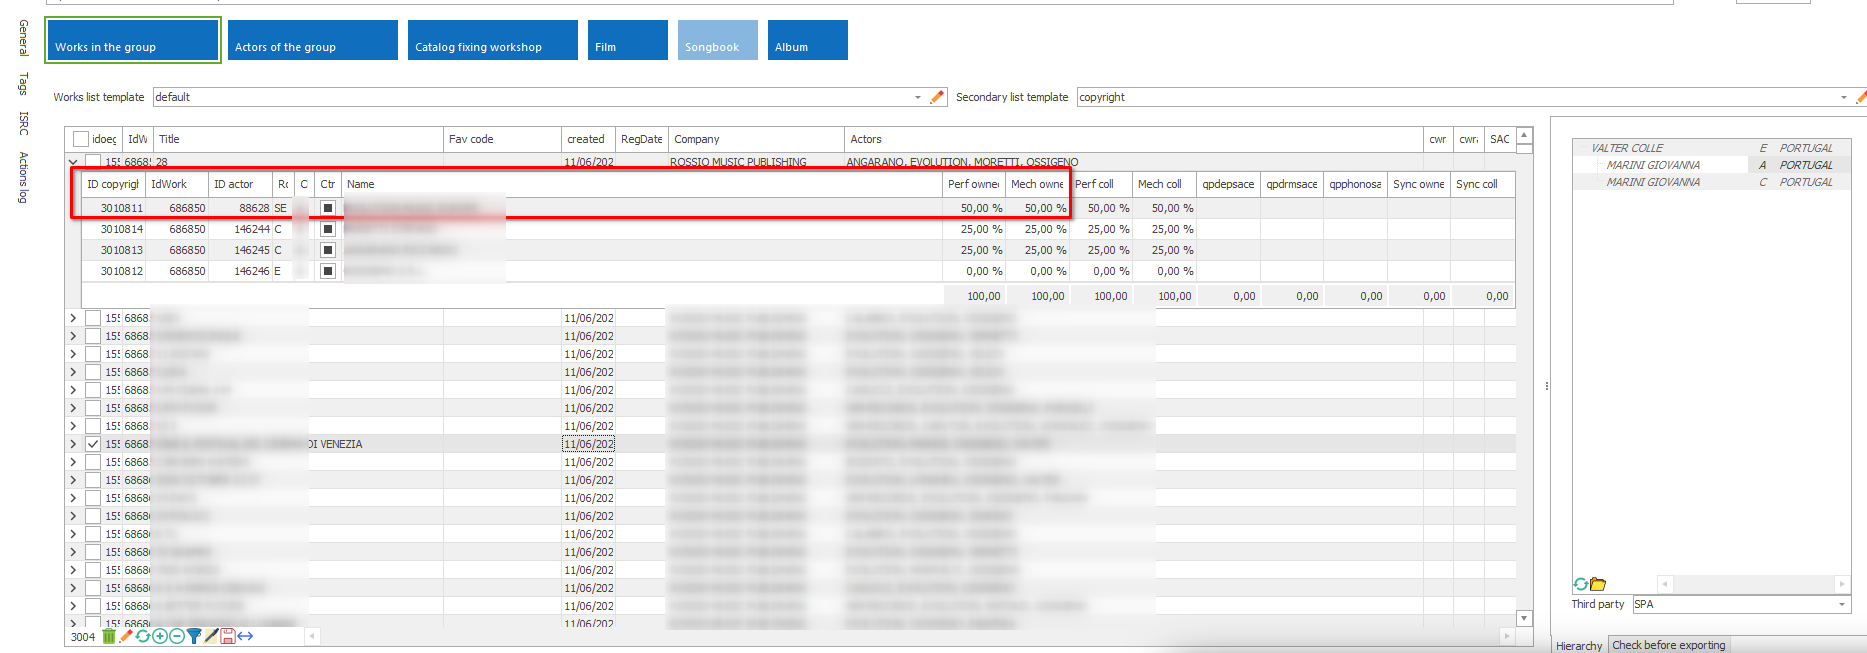The height and width of the screenshot is (653, 1867).
Task: Click the circled minus remove icon
Action: (177, 636)
